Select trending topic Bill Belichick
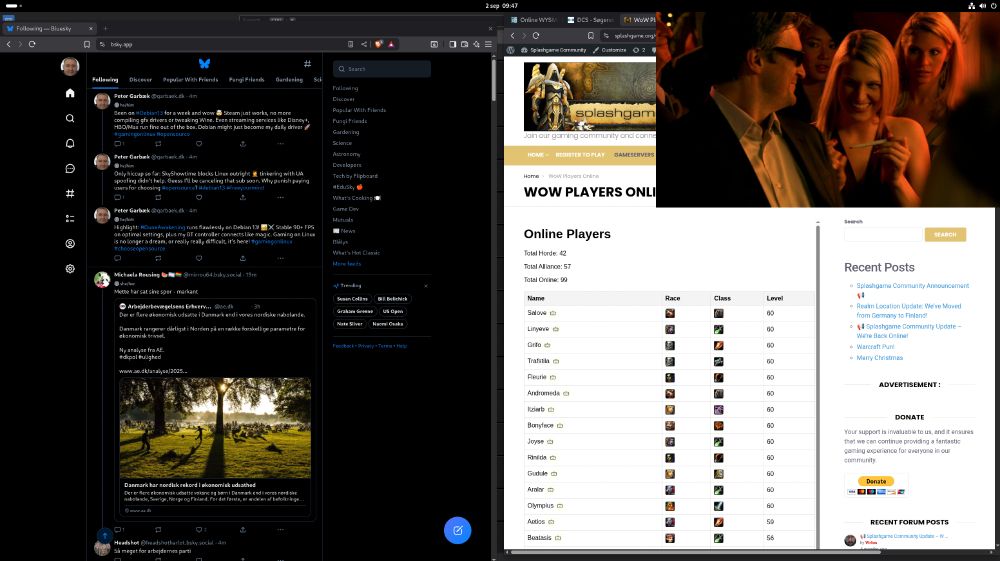Image resolution: width=1000 pixels, height=561 pixels. (392, 298)
